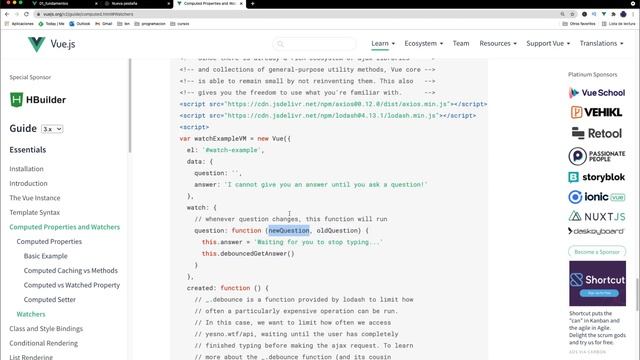Click the browser back arrow

click(x=7, y=14)
